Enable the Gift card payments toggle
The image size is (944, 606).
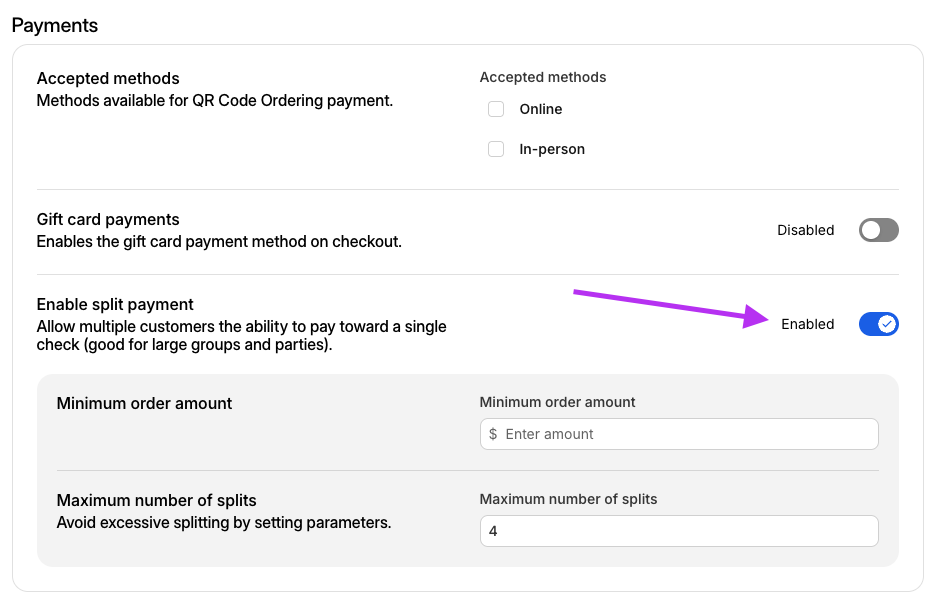coord(878,230)
